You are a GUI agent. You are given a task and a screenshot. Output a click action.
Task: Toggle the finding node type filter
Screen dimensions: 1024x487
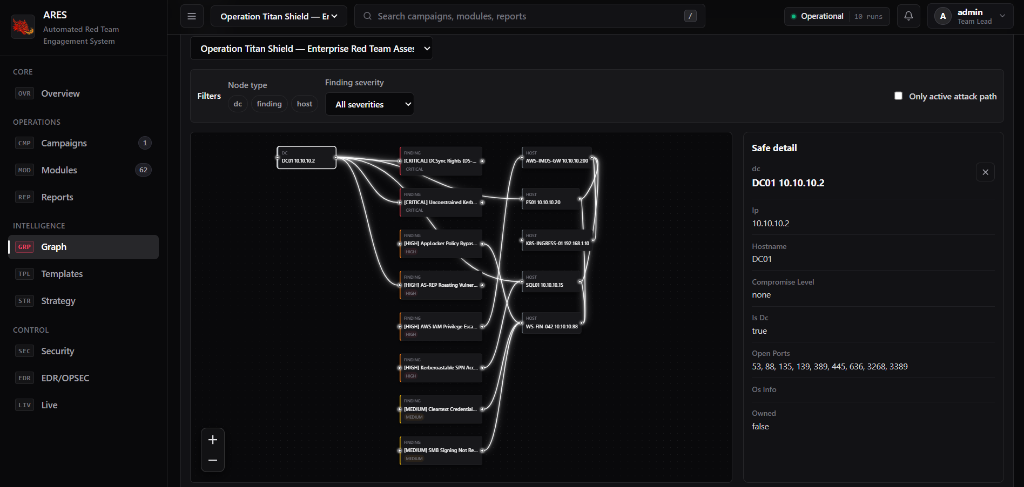[x=269, y=104]
